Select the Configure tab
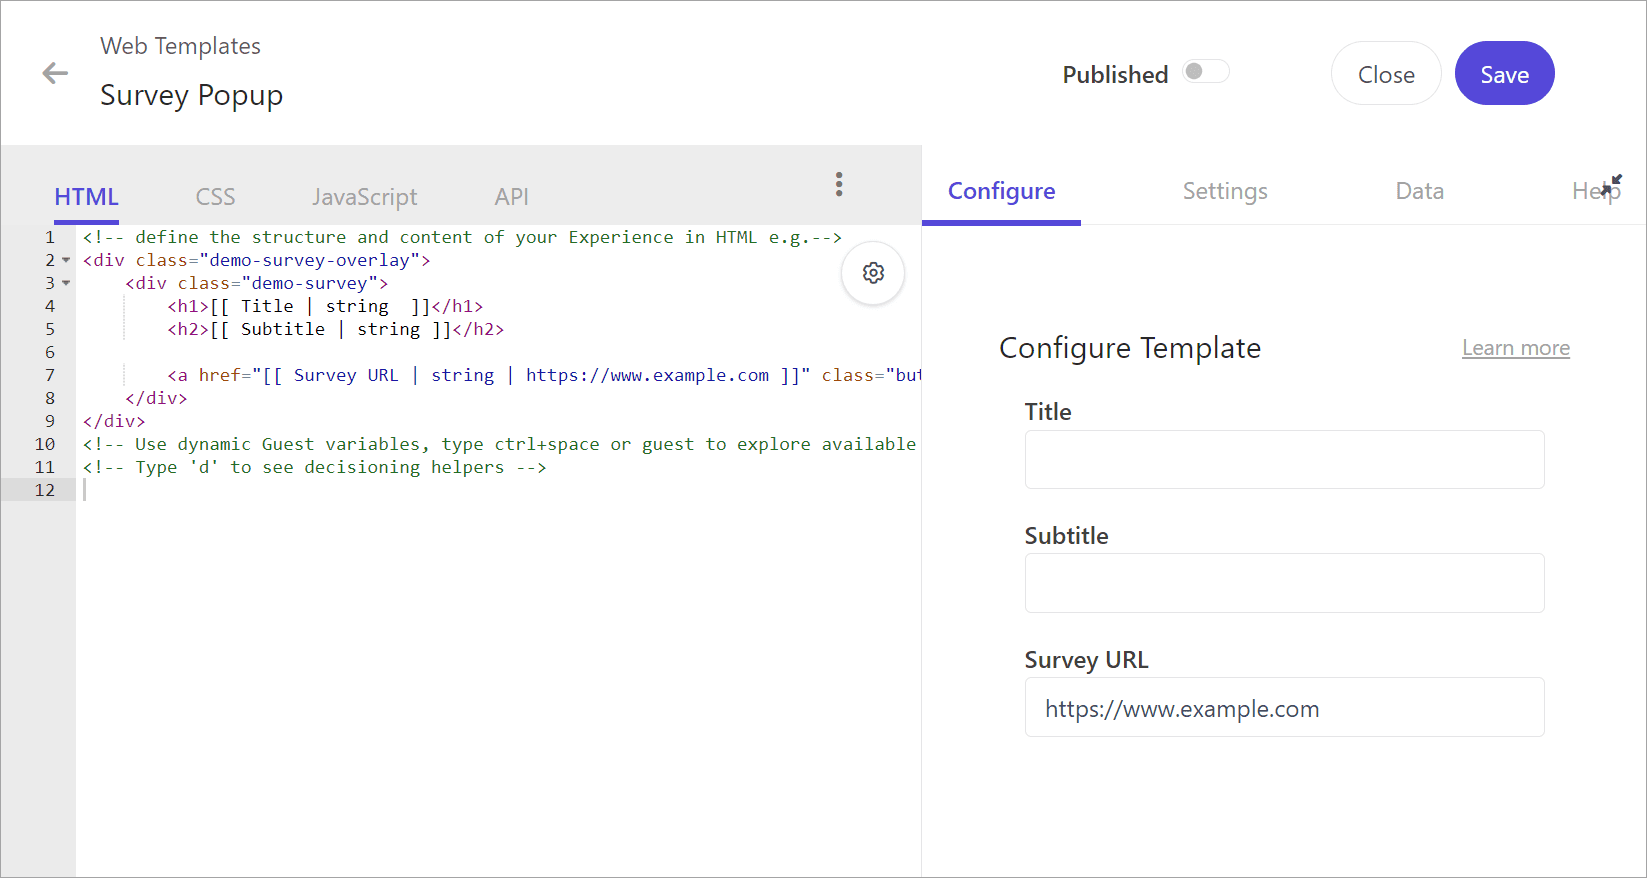 [x=1001, y=191]
